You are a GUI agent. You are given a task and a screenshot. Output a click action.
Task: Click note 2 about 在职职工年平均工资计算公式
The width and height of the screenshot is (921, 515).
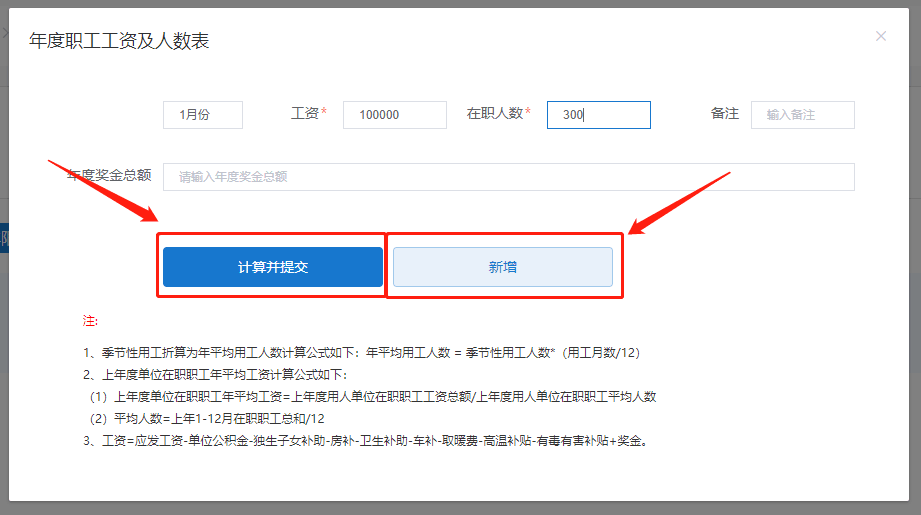[215, 375]
